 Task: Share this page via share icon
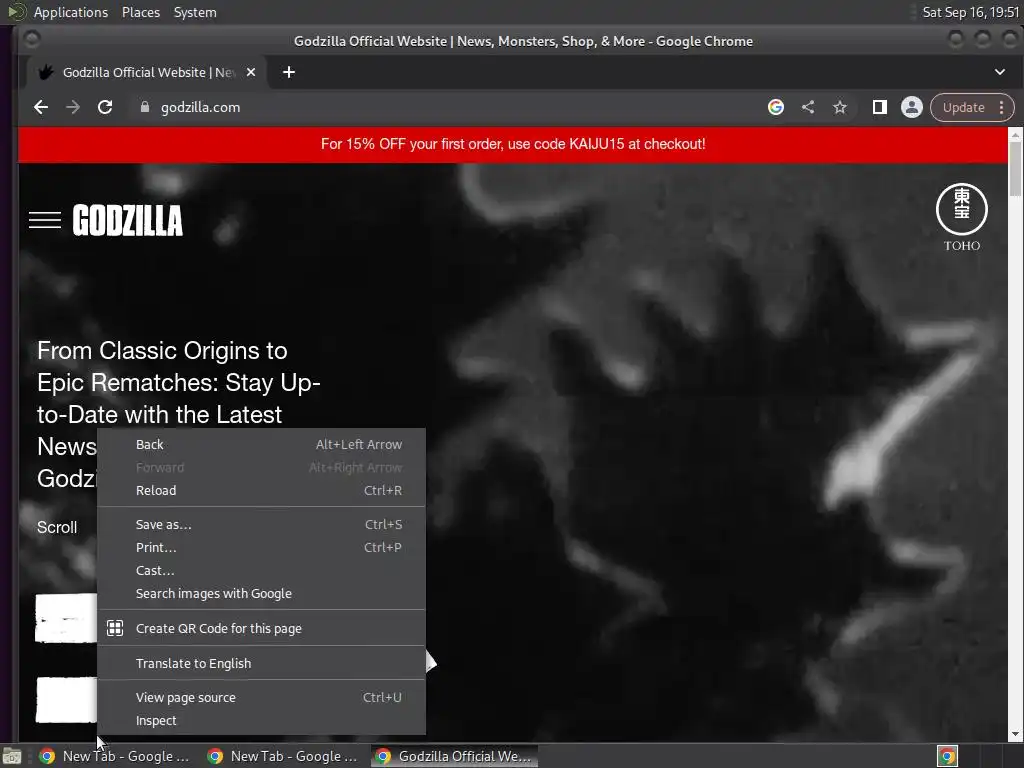(808, 107)
